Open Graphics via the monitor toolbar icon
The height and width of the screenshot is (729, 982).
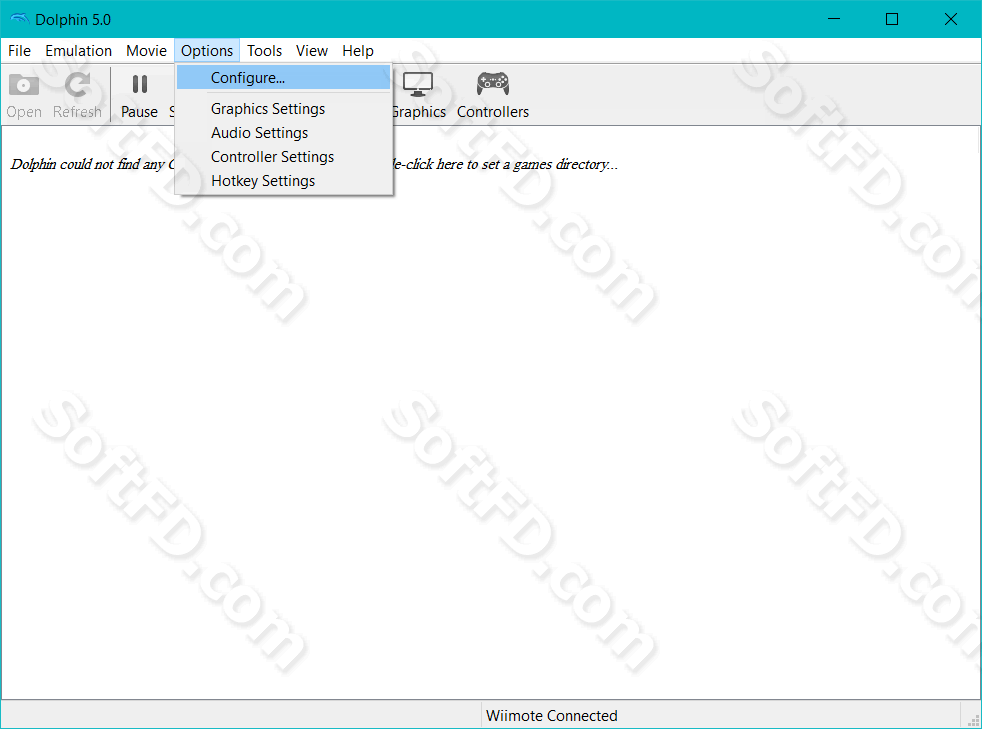pyautogui.click(x=418, y=84)
